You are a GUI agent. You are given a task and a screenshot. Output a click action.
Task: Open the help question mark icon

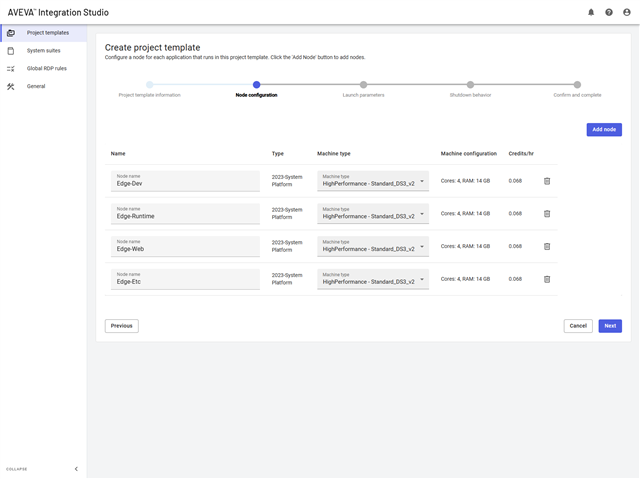[x=609, y=12]
